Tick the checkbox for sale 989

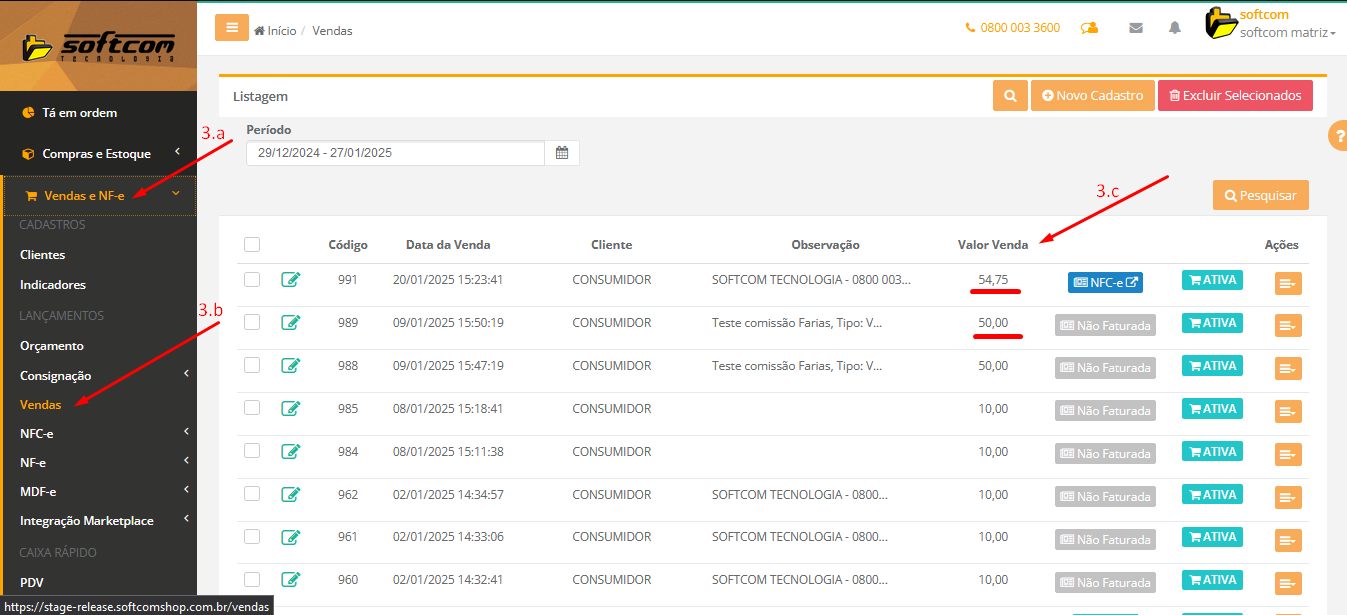click(x=252, y=322)
